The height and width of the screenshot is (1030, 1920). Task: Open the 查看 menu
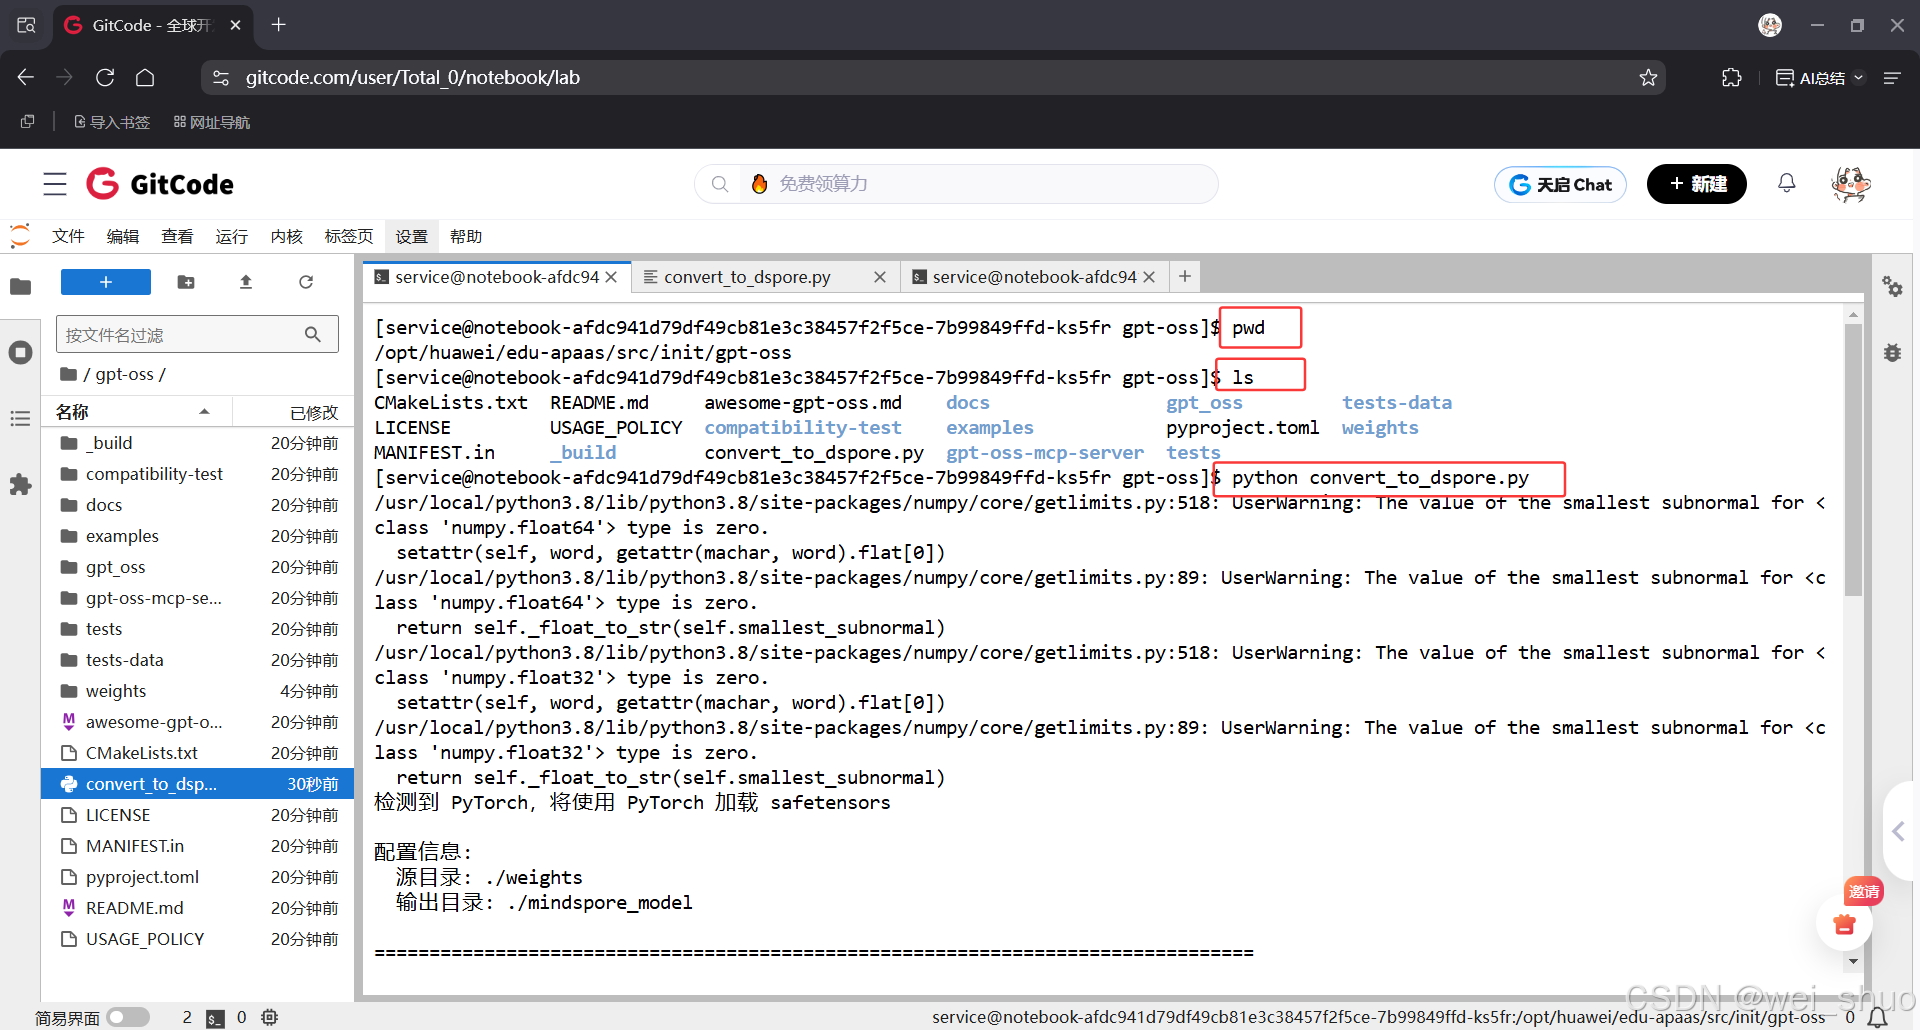[x=177, y=236]
